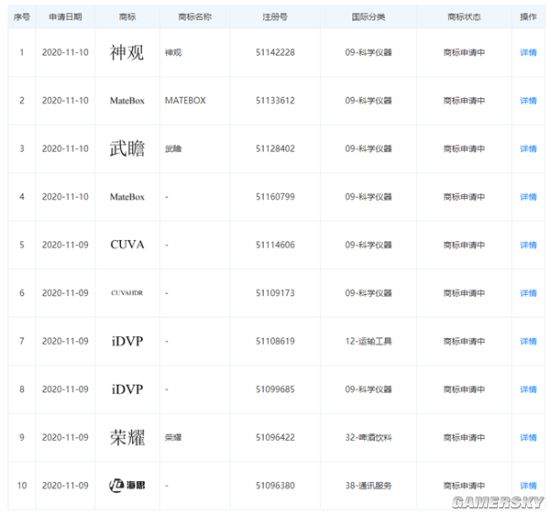Click the MateBox logo in row 4
550x514 pixels.
coord(127,197)
